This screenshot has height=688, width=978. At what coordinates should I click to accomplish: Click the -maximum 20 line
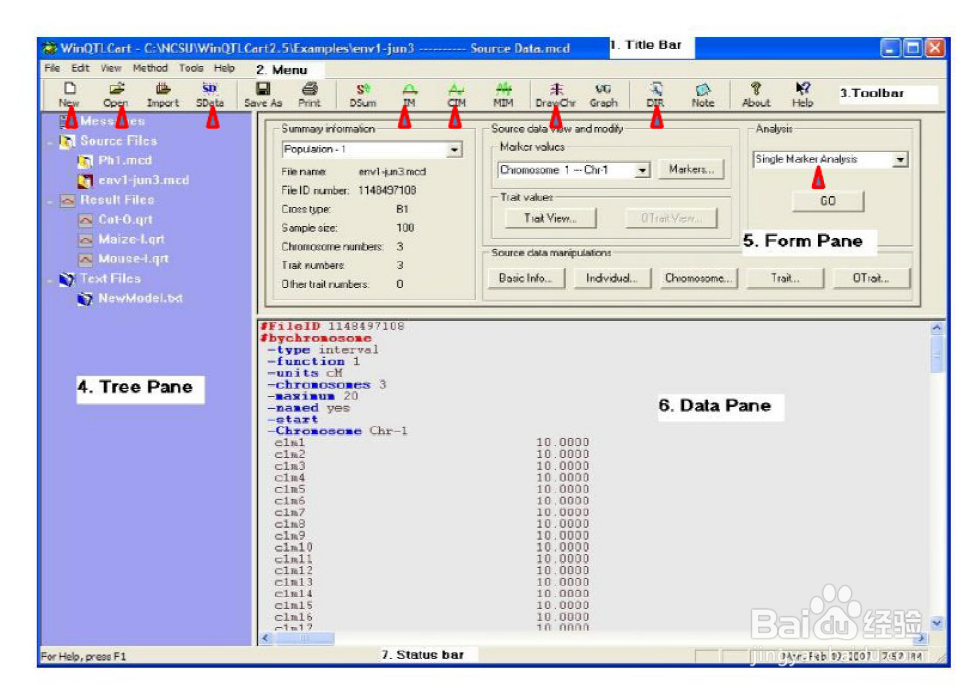pos(312,396)
